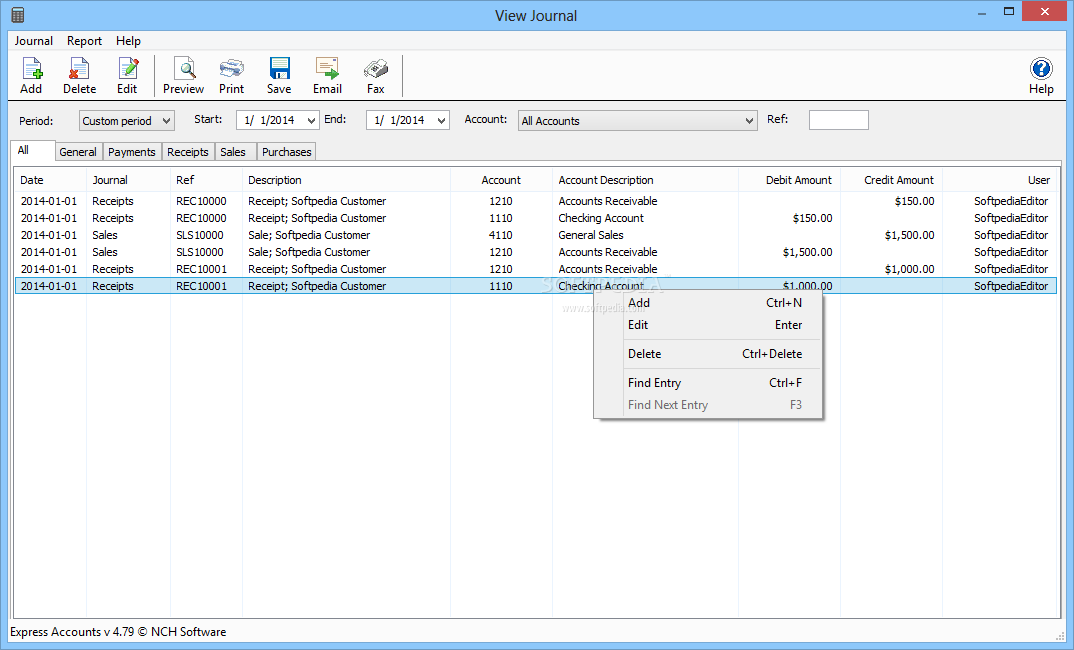Screen dimensions: 1074x650
Task: Sort by the Ref column header
Action: tap(206, 180)
